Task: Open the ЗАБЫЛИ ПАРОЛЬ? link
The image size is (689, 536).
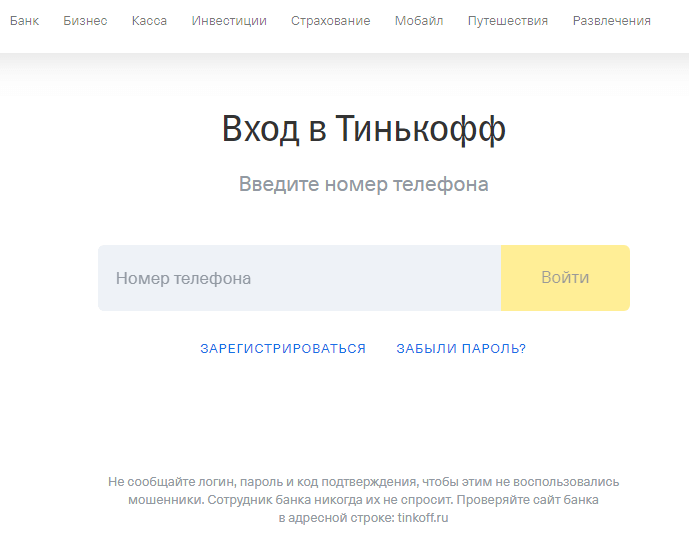Action: pyautogui.click(x=461, y=348)
